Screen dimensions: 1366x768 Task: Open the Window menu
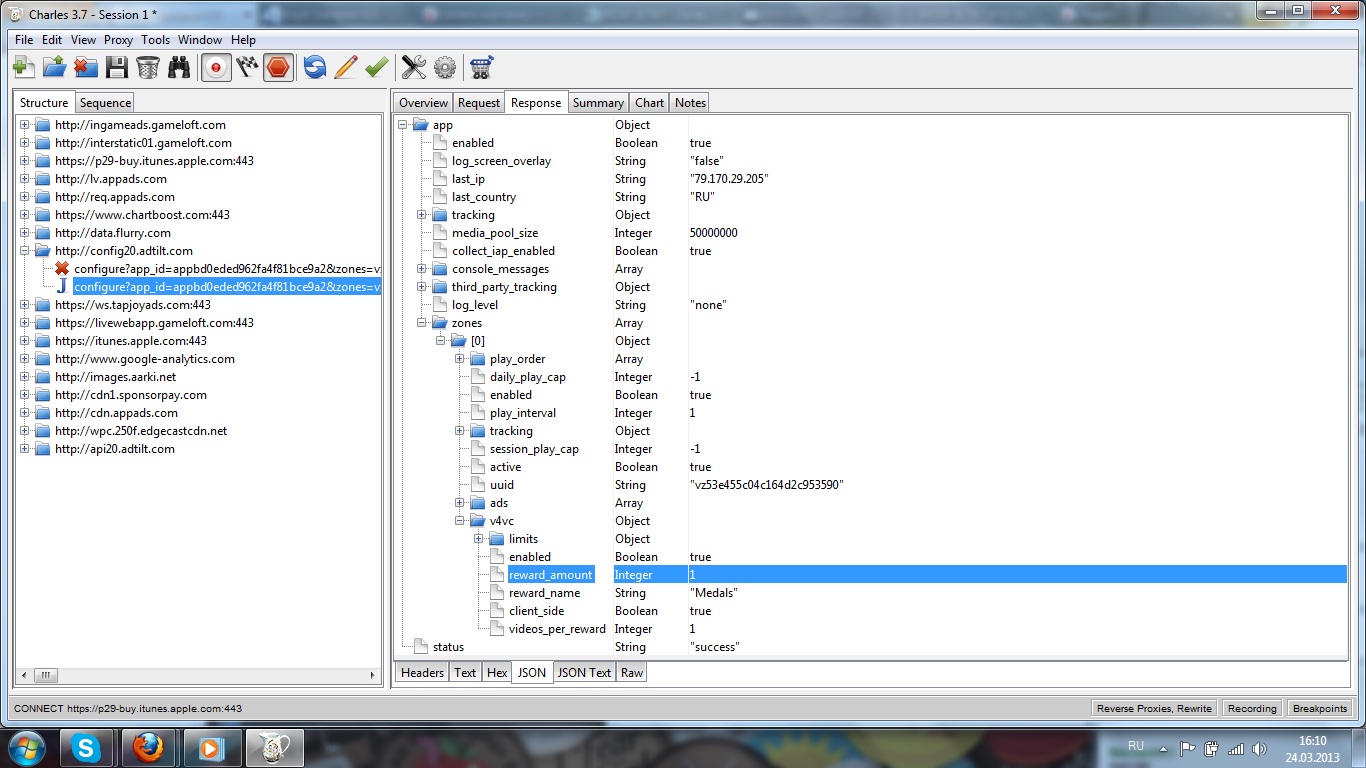(200, 40)
